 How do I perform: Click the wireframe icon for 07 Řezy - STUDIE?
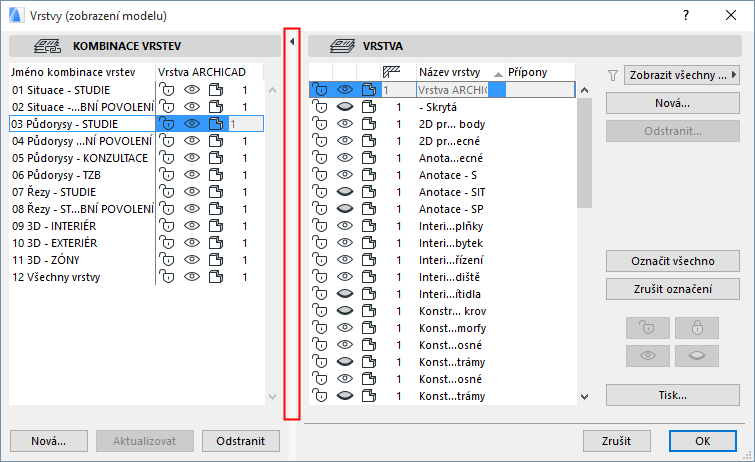[x=216, y=192]
